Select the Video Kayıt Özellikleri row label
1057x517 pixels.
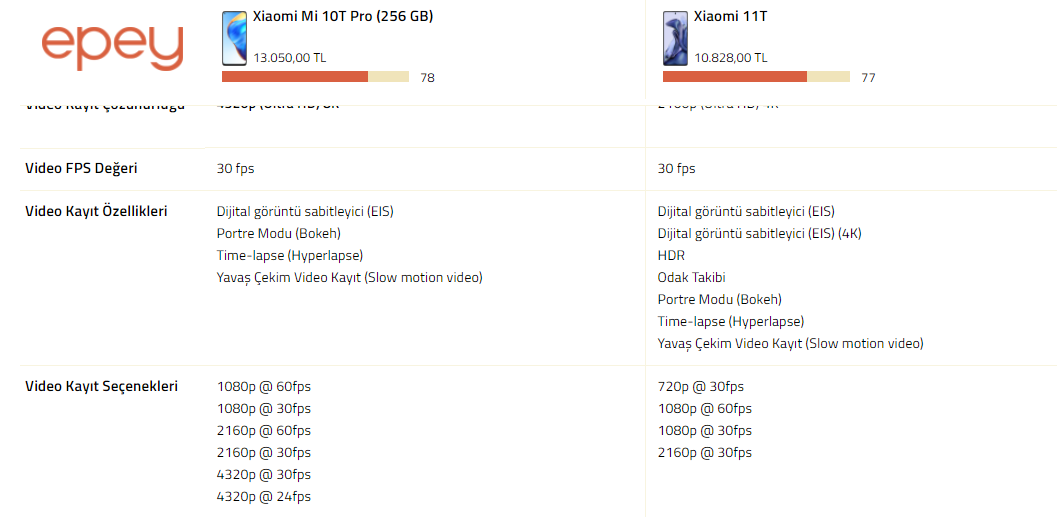(x=96, y=212)
